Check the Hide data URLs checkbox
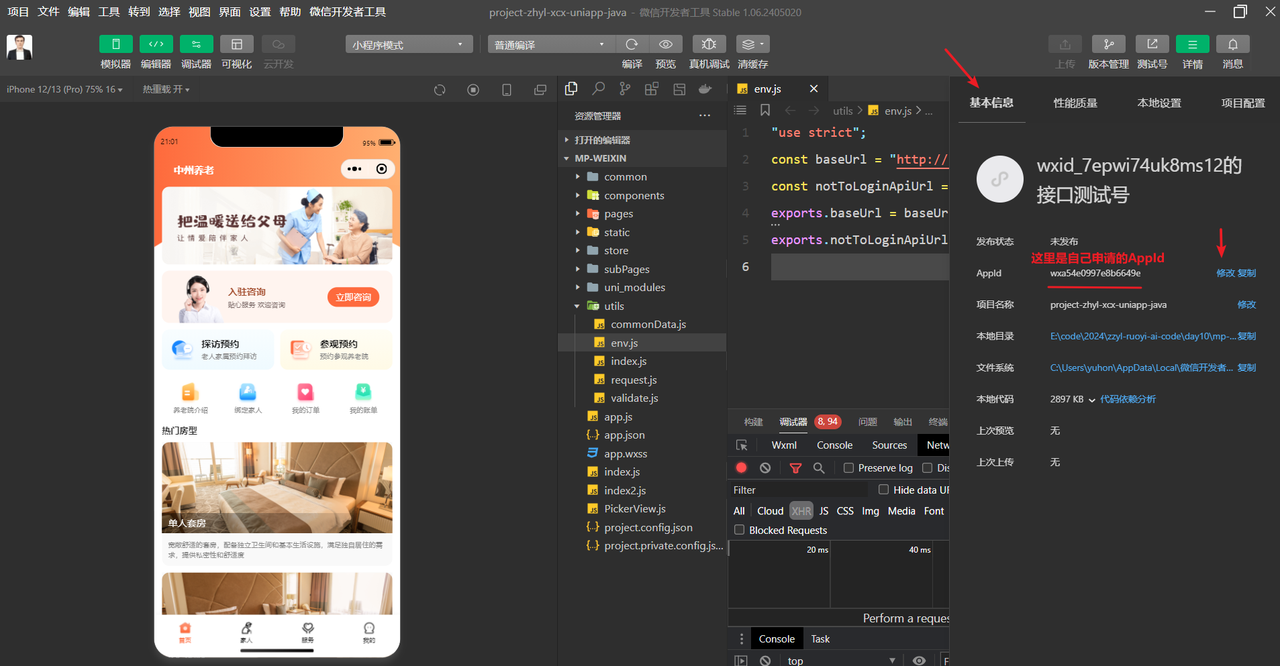This screenshot has width=1280, height=666. tap(883, 490)
